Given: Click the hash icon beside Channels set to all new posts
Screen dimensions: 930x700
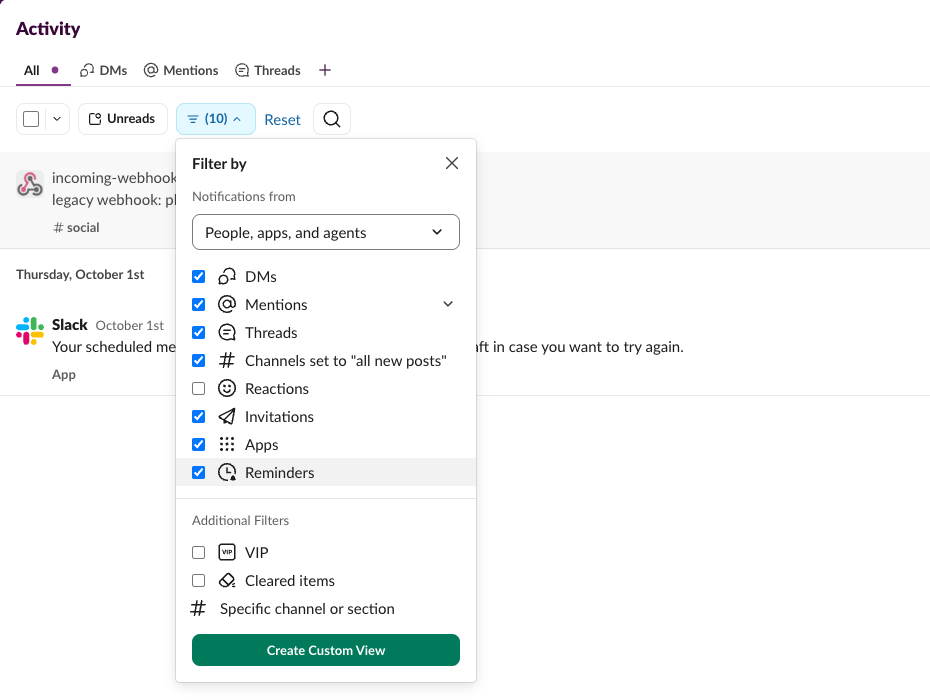Looking at the screenshot, I should [227, 361].
